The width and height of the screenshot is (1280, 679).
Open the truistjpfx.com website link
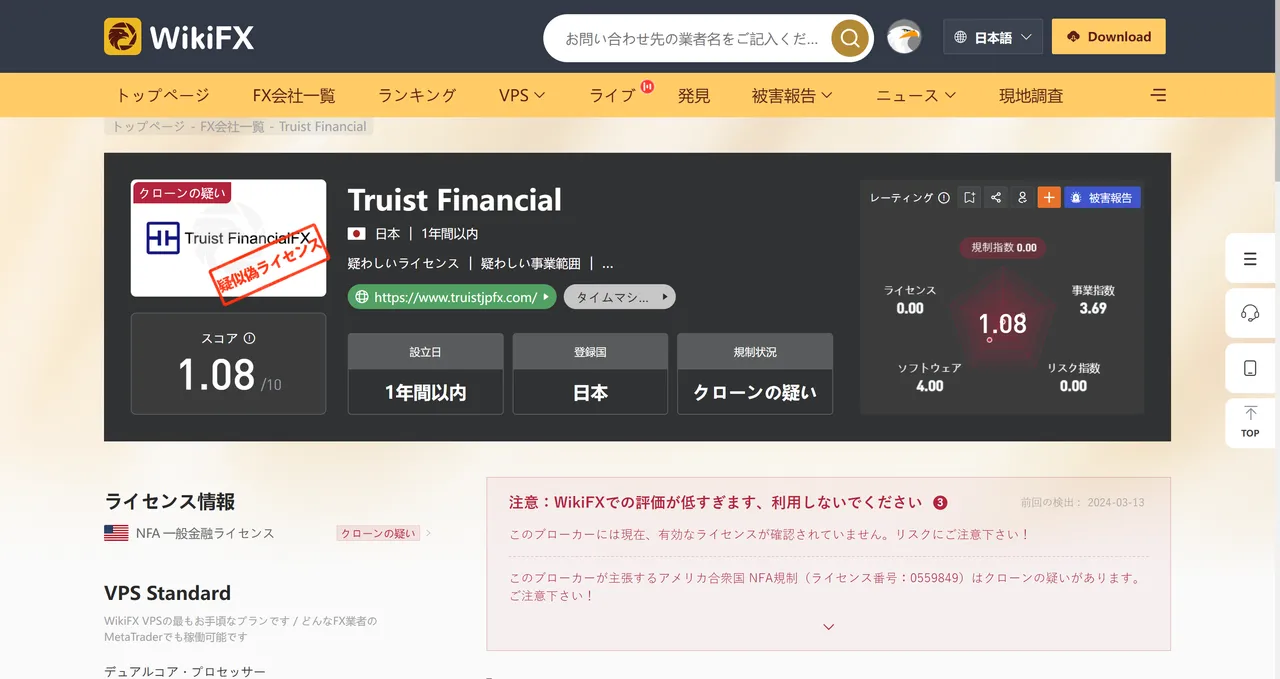[x=452, y=297]
